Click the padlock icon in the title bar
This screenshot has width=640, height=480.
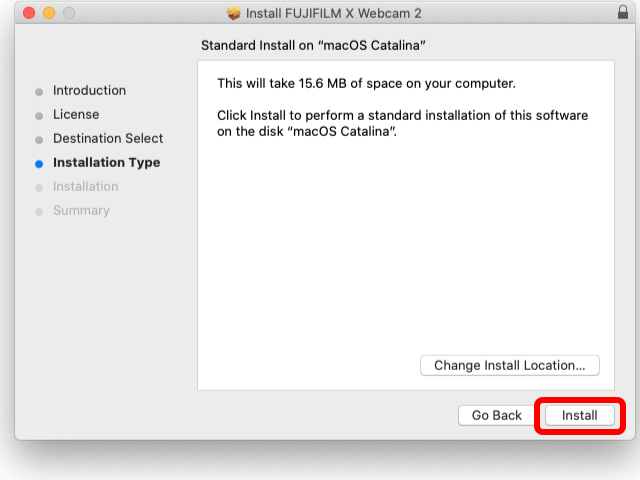tap(623, 12)
